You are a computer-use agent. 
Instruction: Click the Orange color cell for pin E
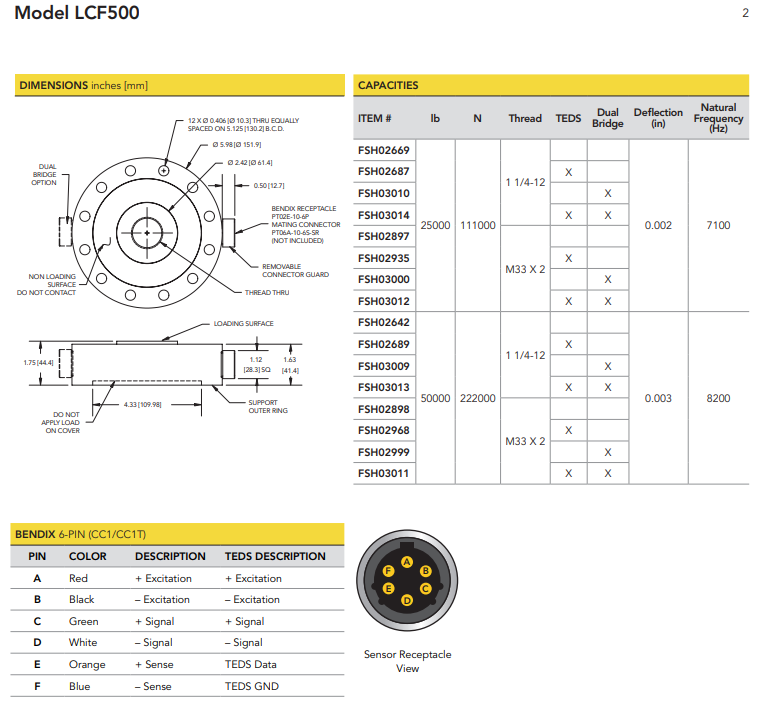click(85, 665)
